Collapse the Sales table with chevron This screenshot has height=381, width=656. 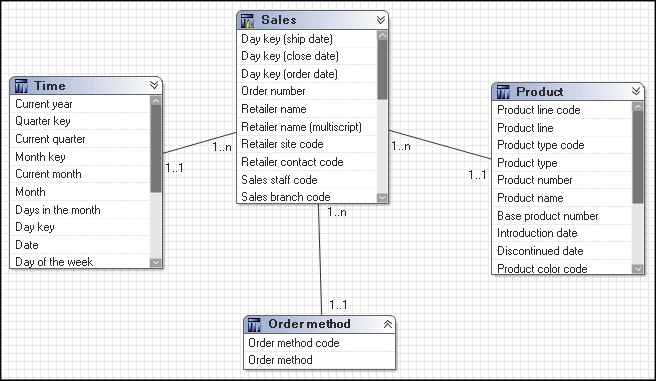click(x=381, y=20)
